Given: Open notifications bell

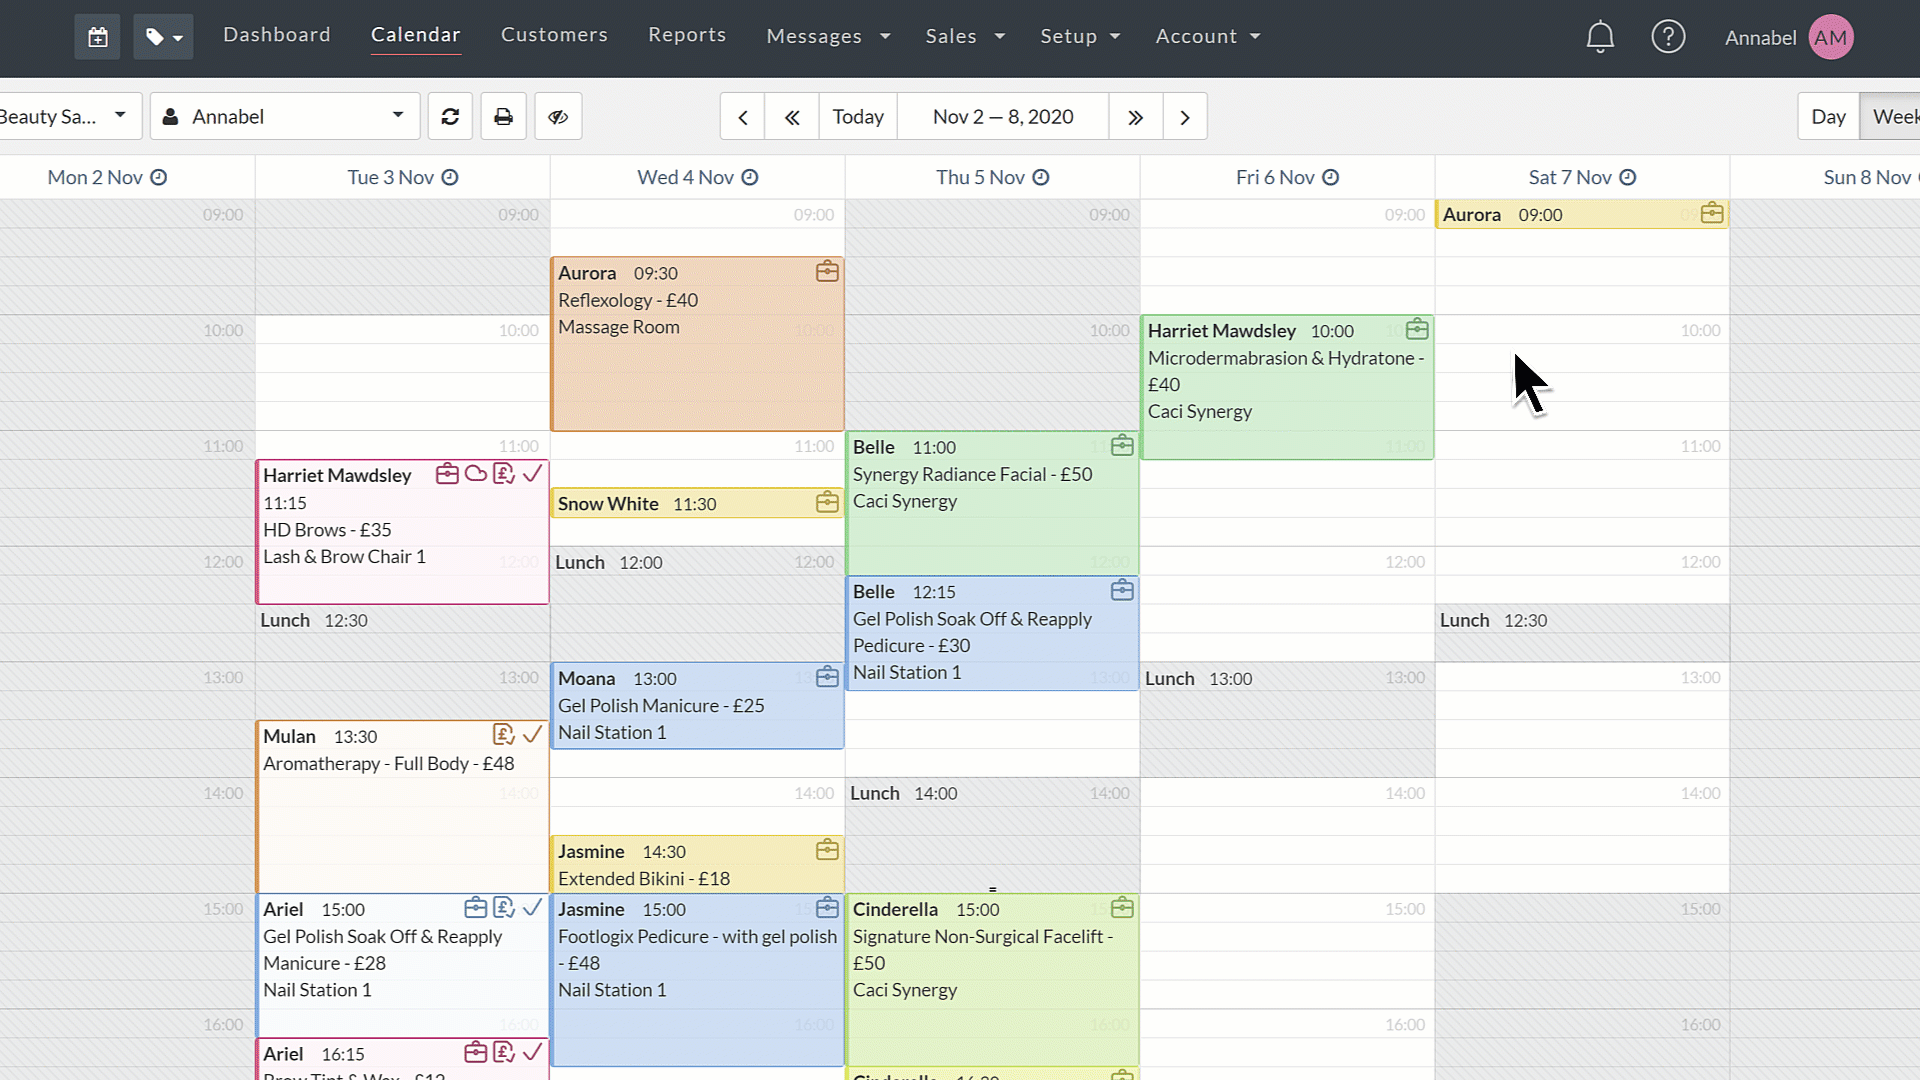Looking at the screenshot, I should point(1600,37).
